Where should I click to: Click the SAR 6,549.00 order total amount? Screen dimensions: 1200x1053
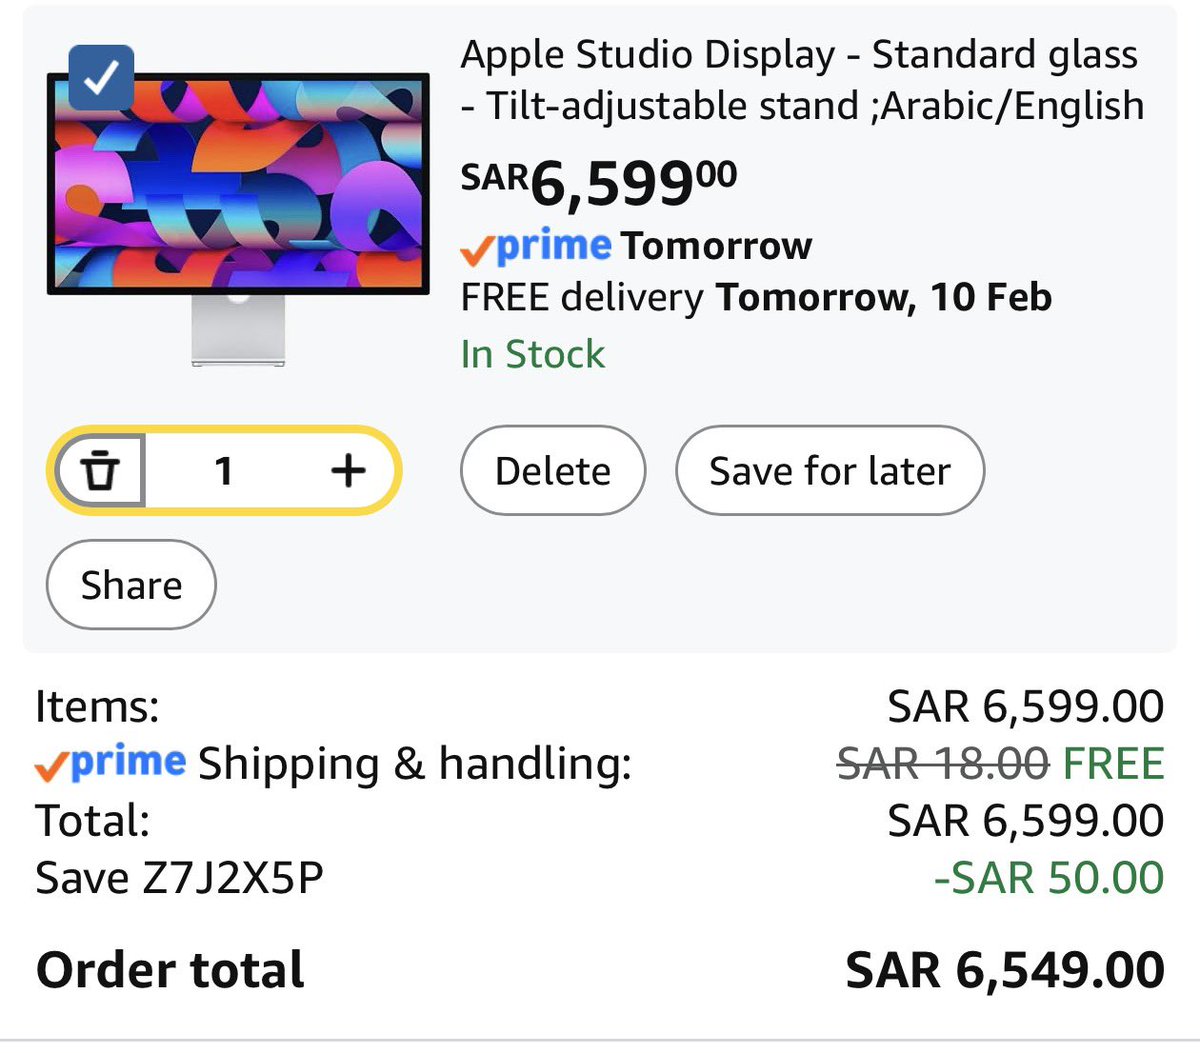pyautogui.click(x=1004, y=971)
